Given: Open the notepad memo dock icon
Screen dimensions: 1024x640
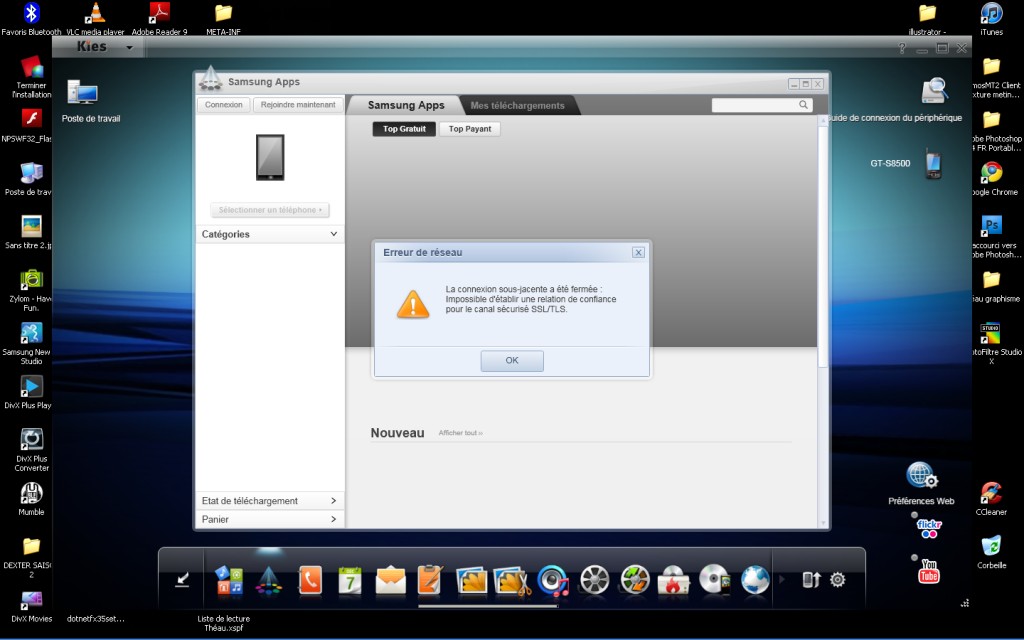Looking at the screenshot, I should (430, 580).
